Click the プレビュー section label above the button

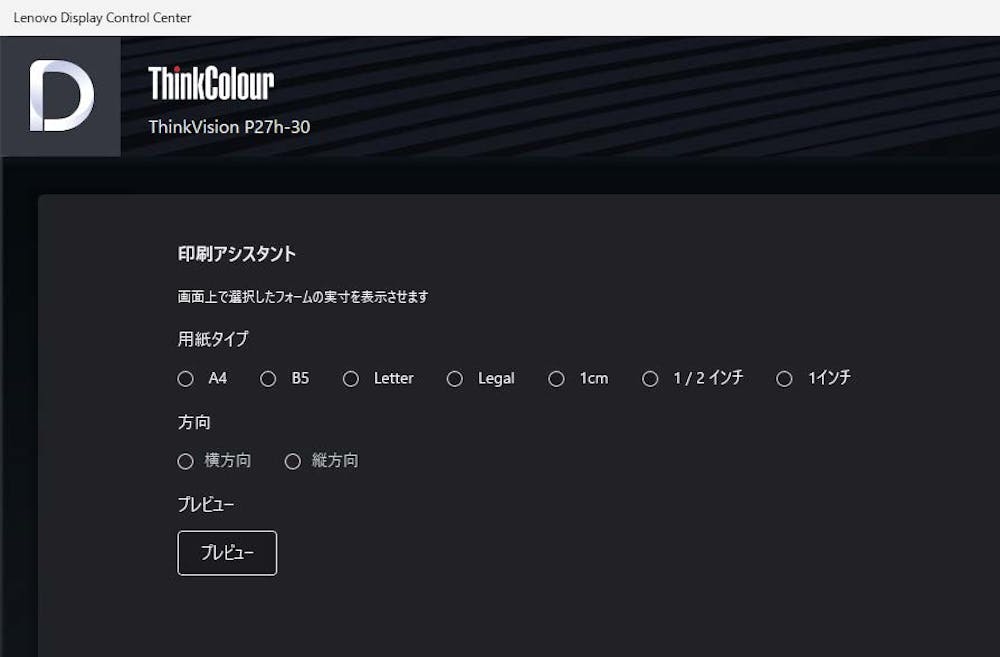pyautogui.click(x=206, y=505)
